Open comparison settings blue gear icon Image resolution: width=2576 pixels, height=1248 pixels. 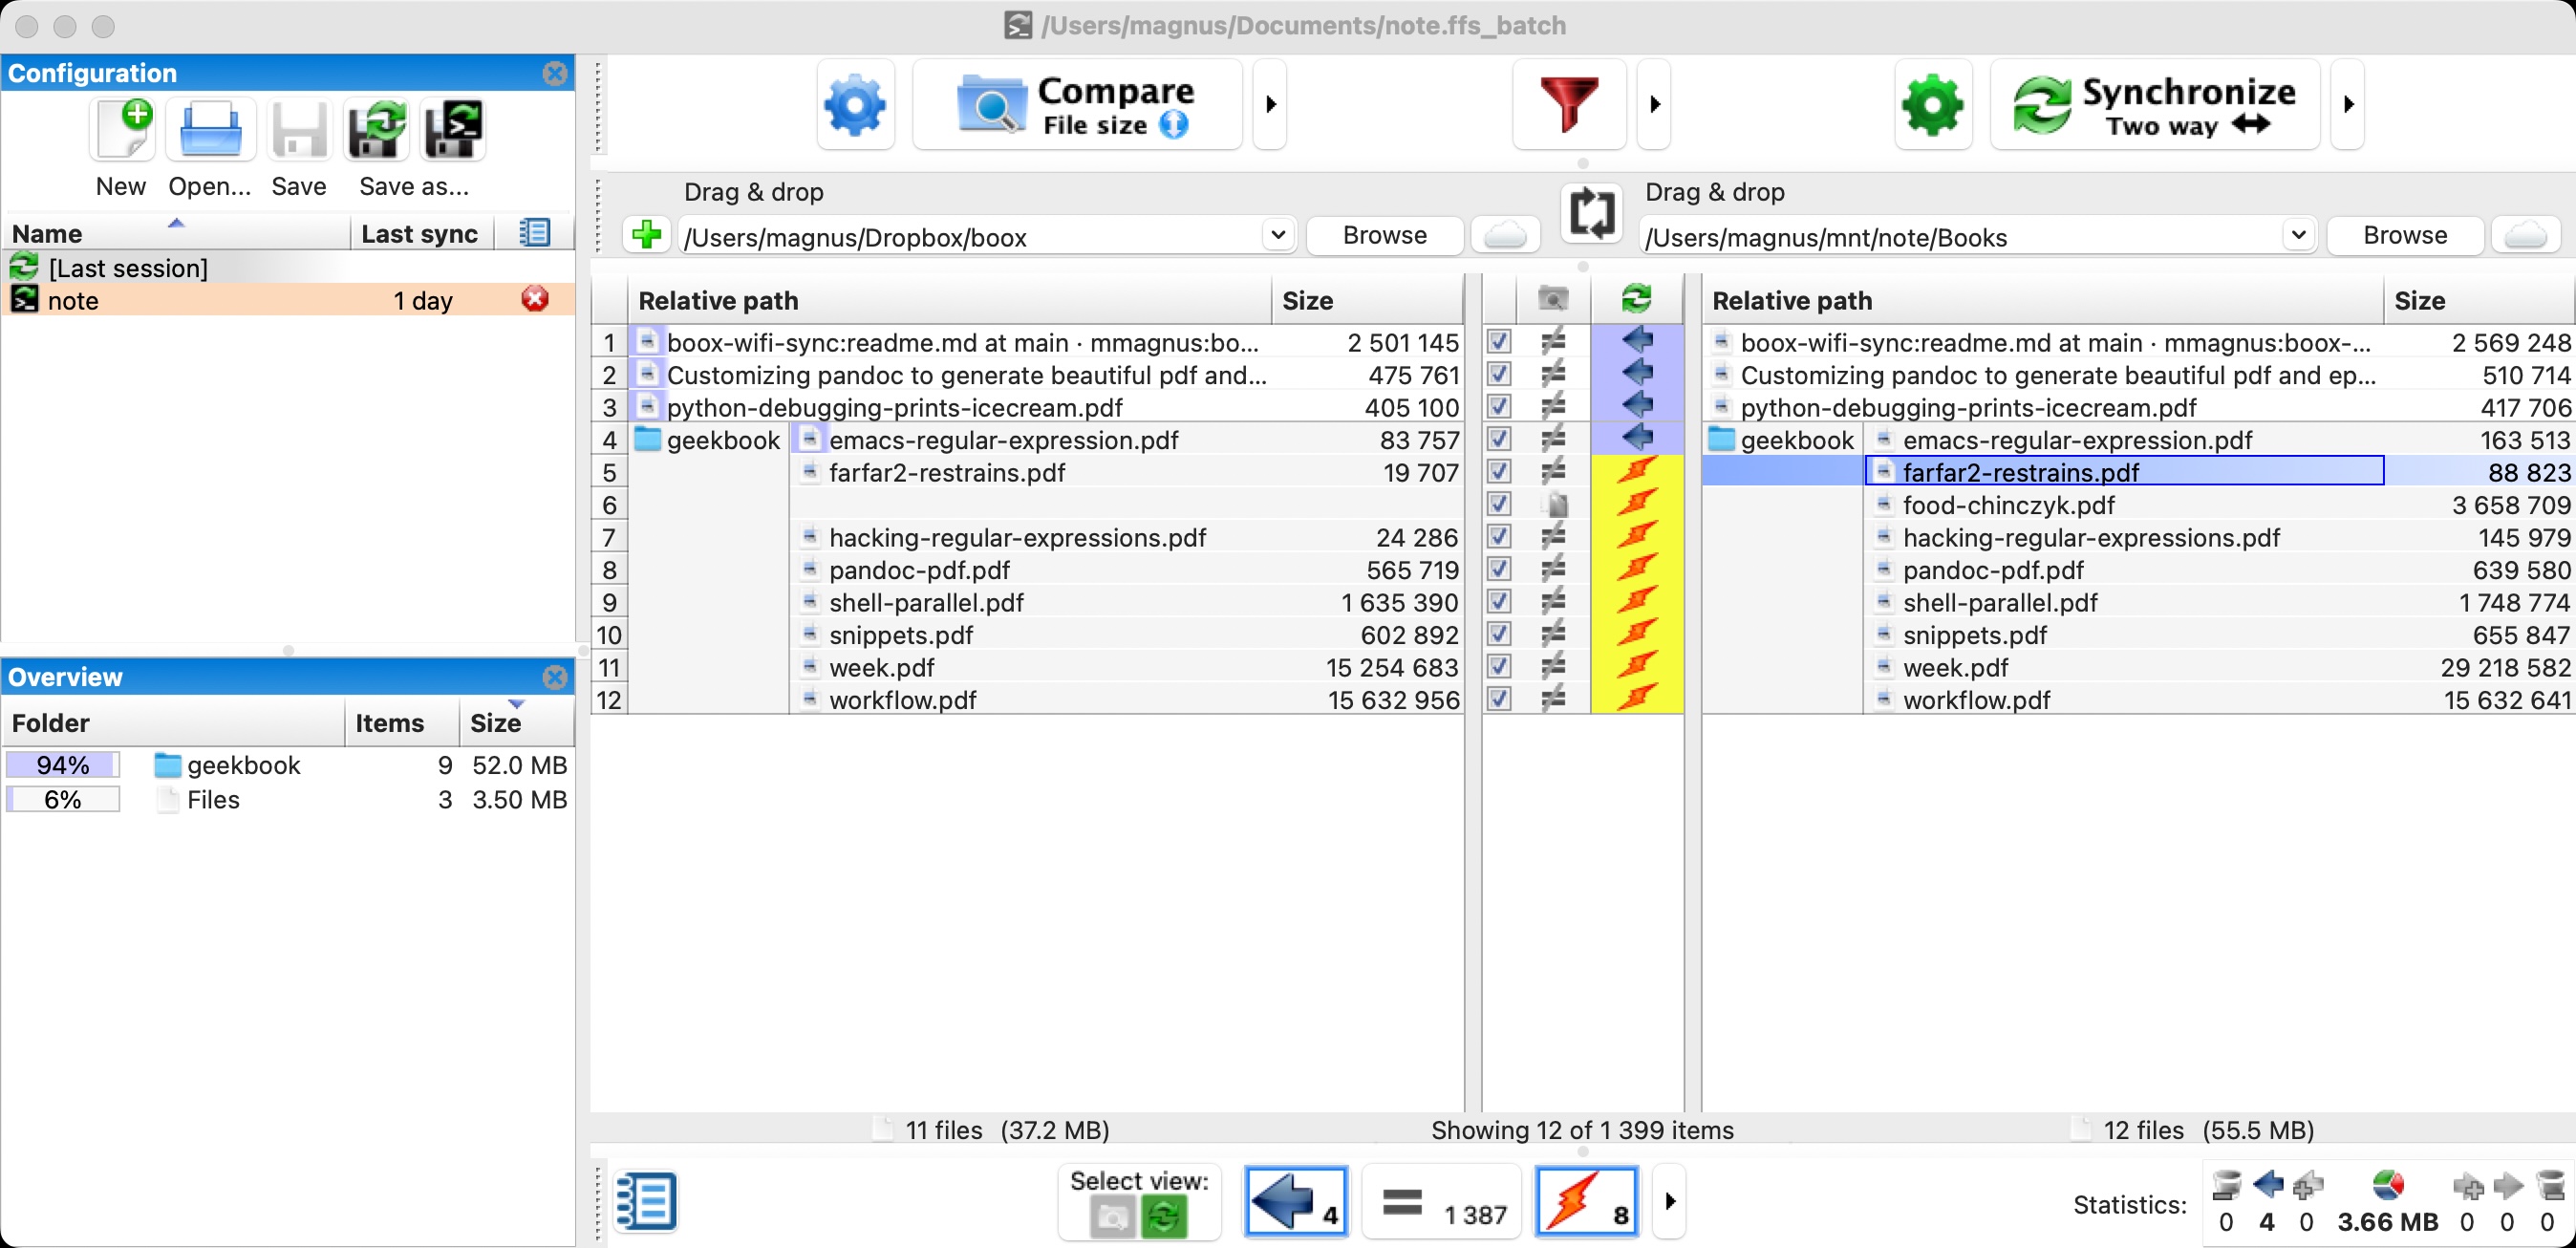(855, 104)
